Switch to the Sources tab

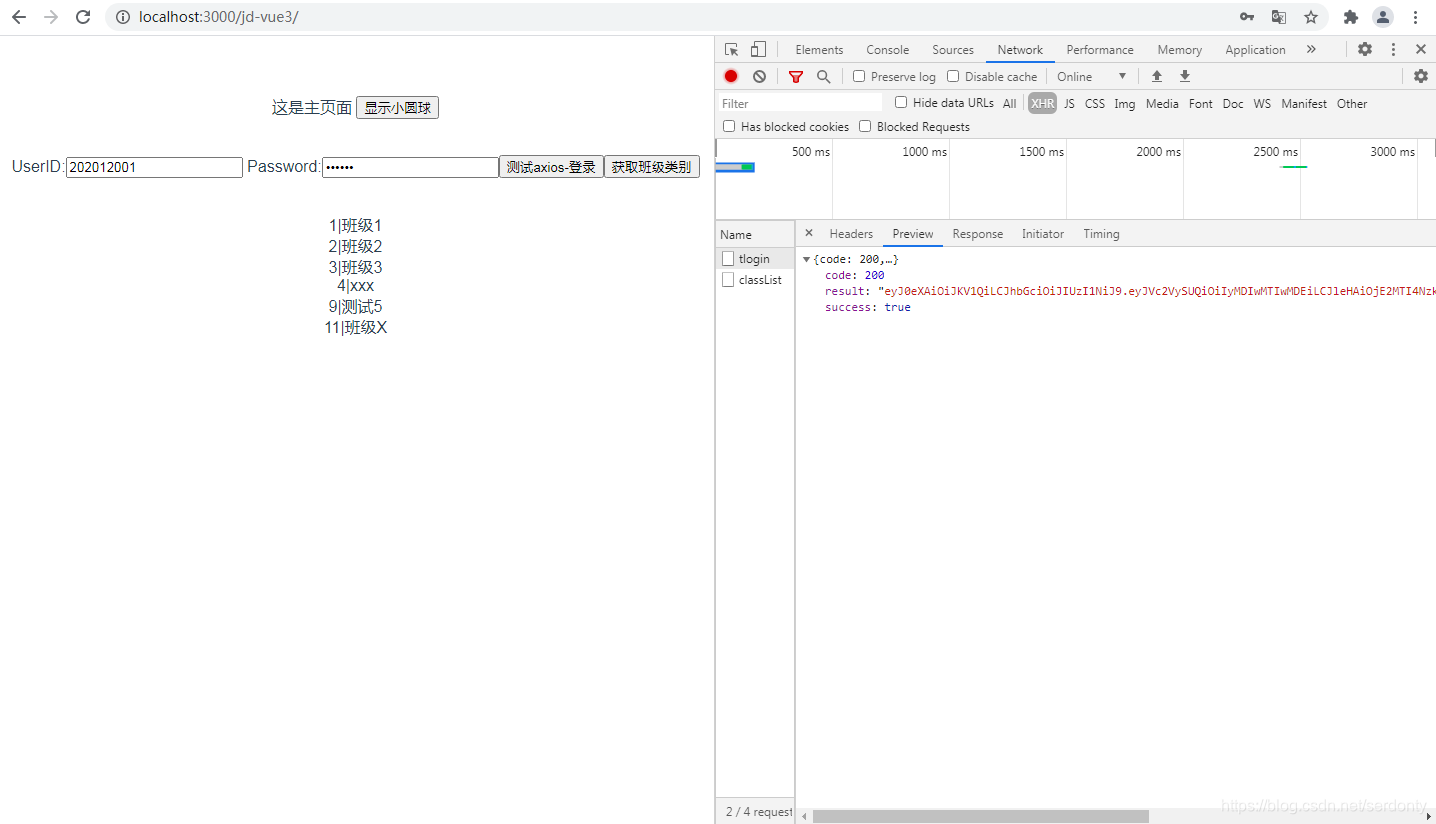pos(952,49)
